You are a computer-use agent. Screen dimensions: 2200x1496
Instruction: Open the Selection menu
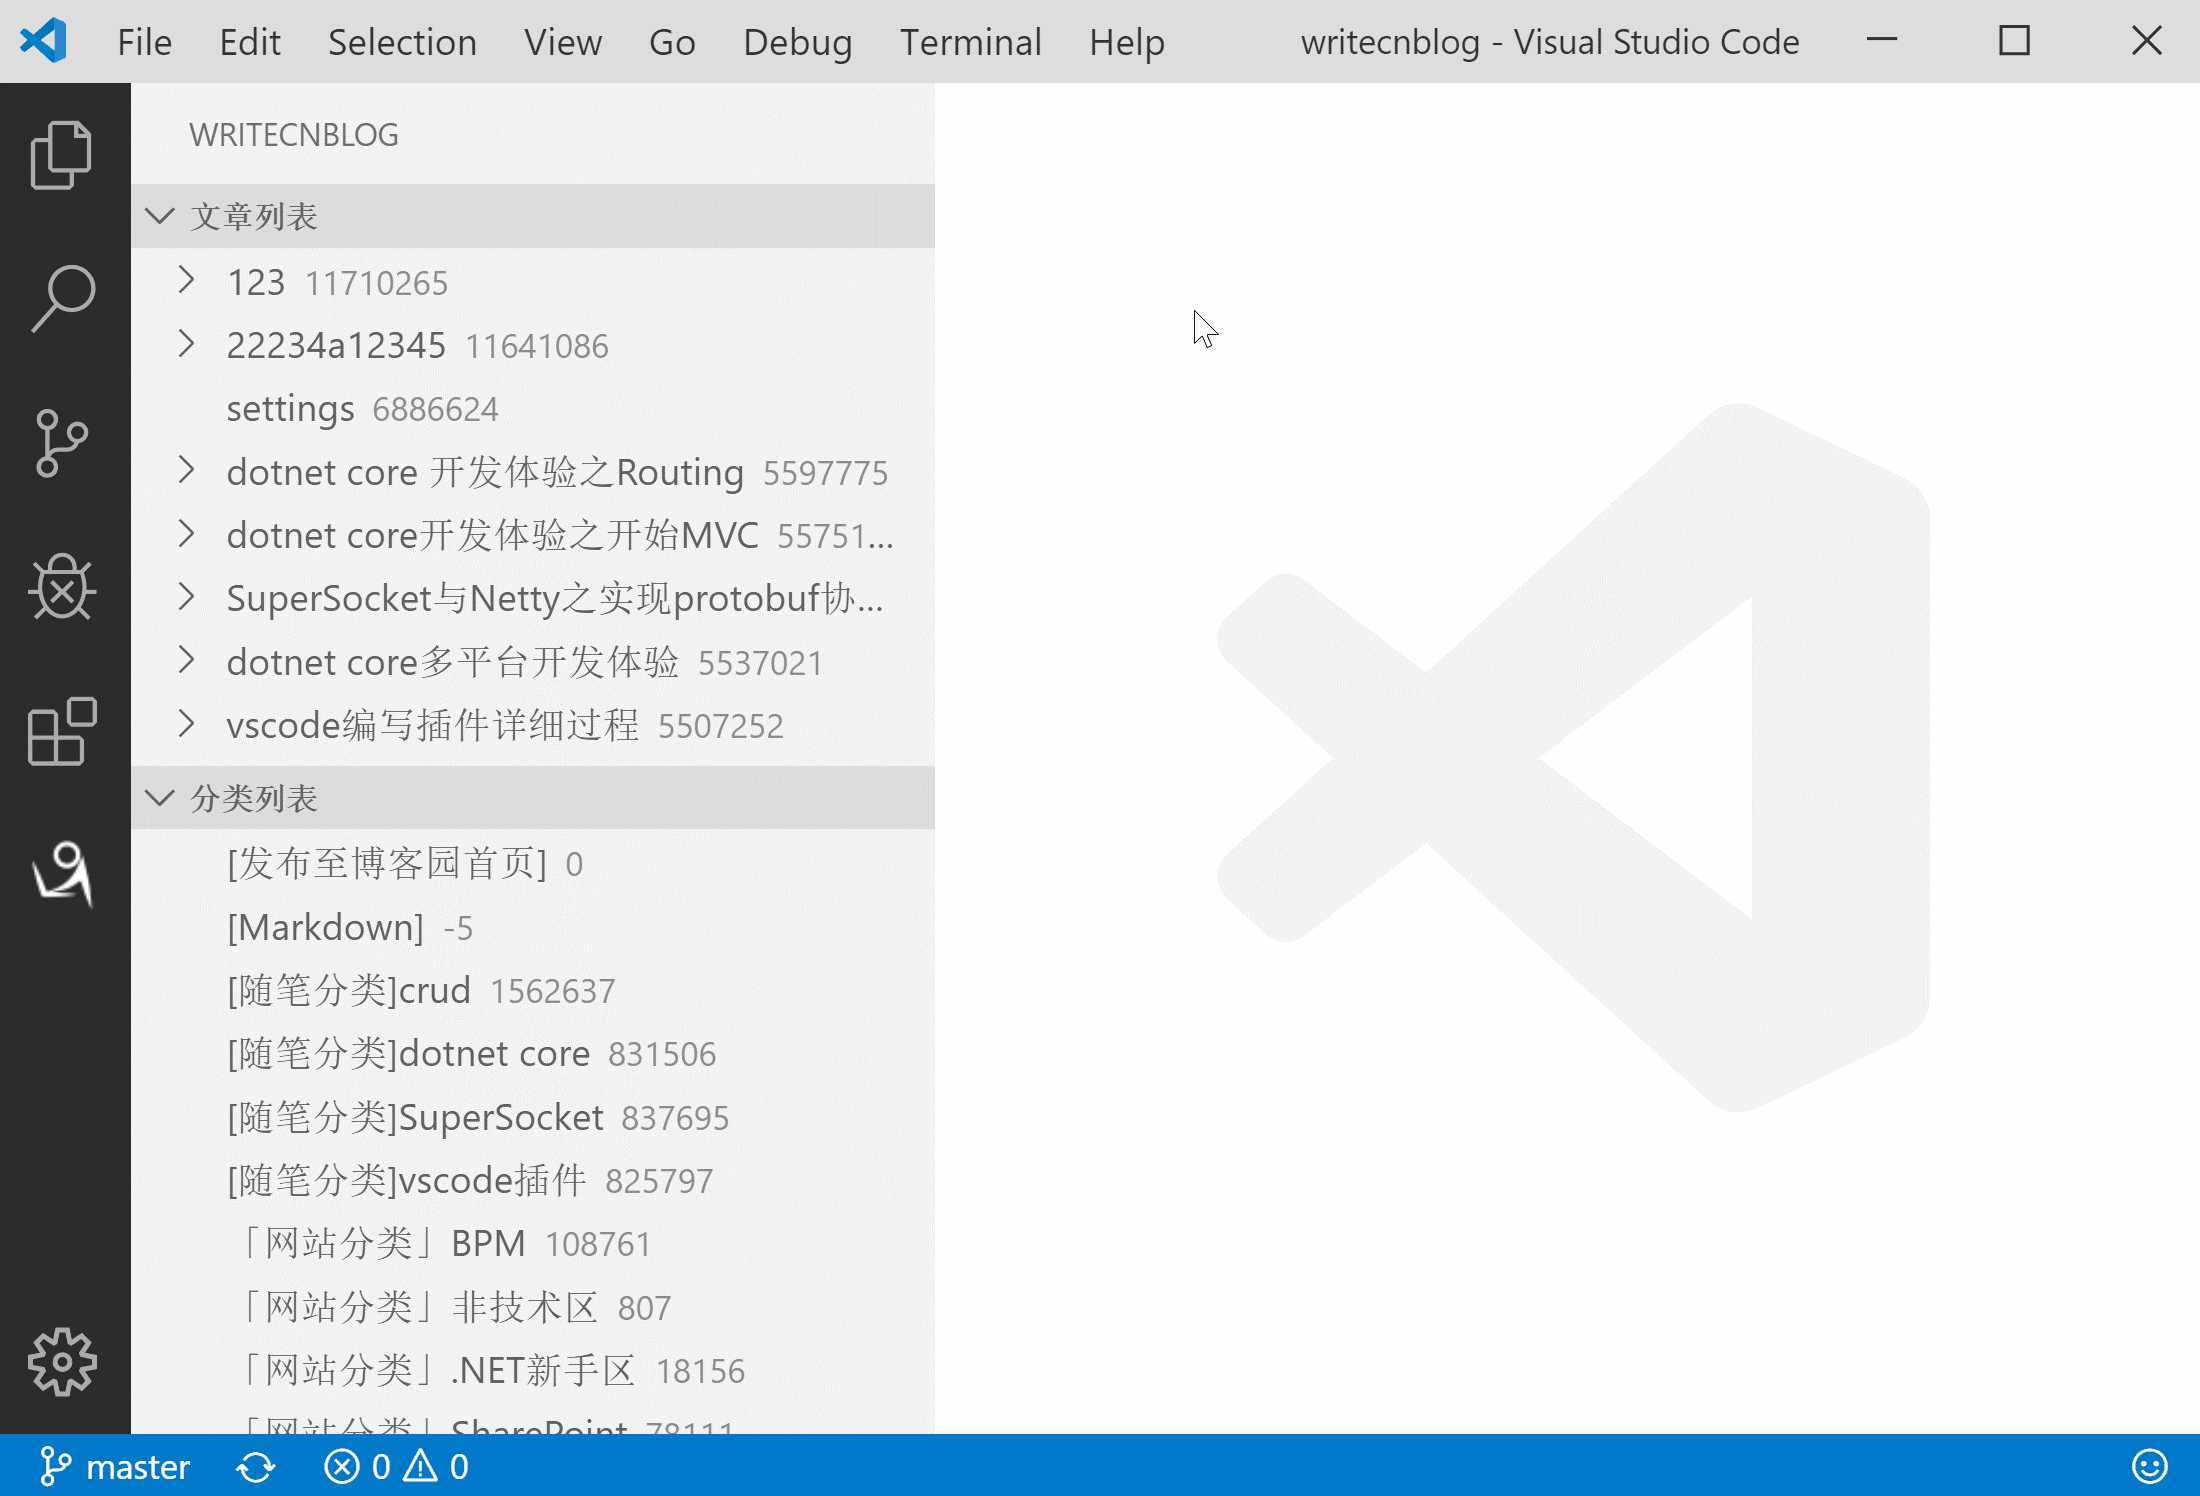click(402, 42)
